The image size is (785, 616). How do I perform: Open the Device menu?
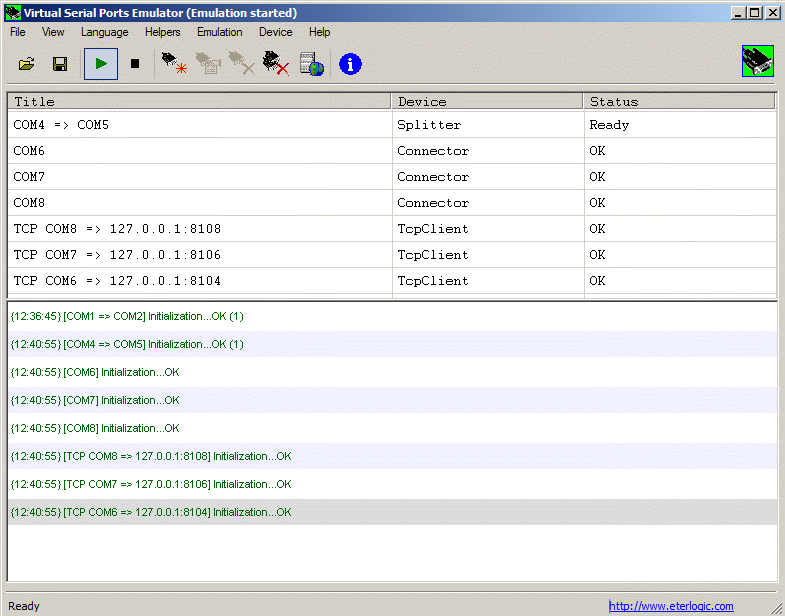tap(276, 32)
